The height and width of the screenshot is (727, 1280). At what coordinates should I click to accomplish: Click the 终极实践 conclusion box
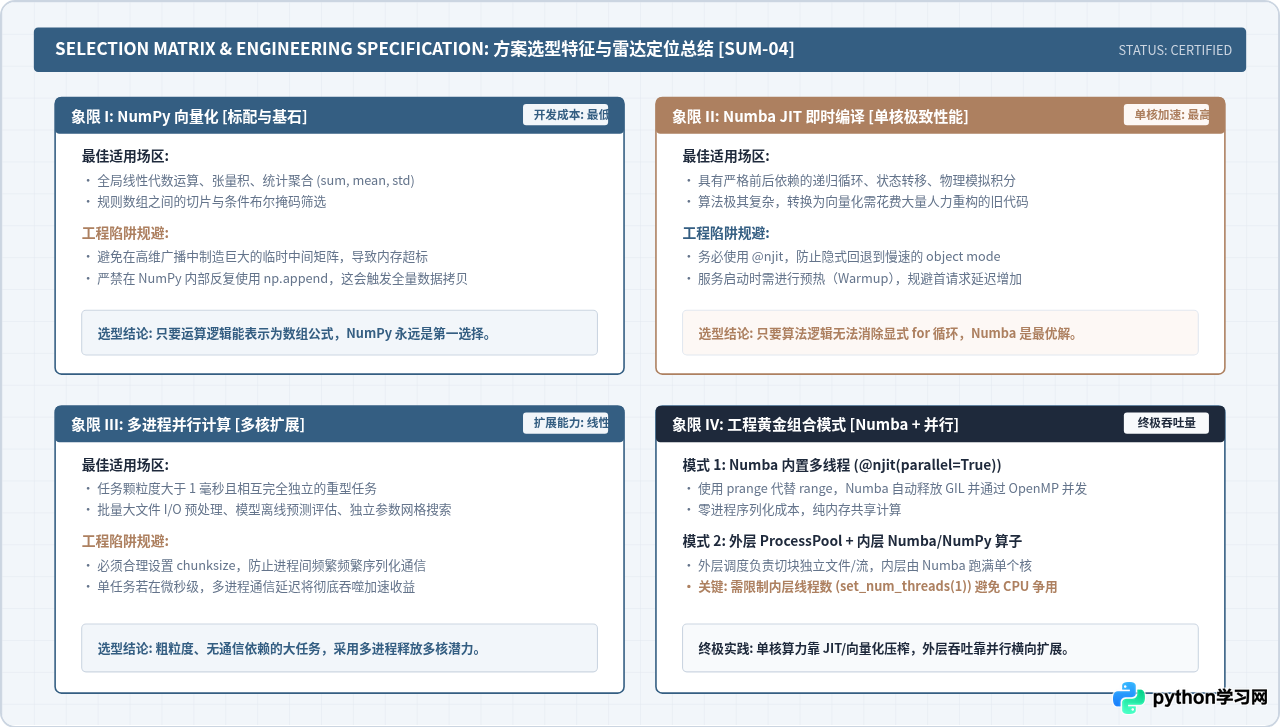(940, 648)
